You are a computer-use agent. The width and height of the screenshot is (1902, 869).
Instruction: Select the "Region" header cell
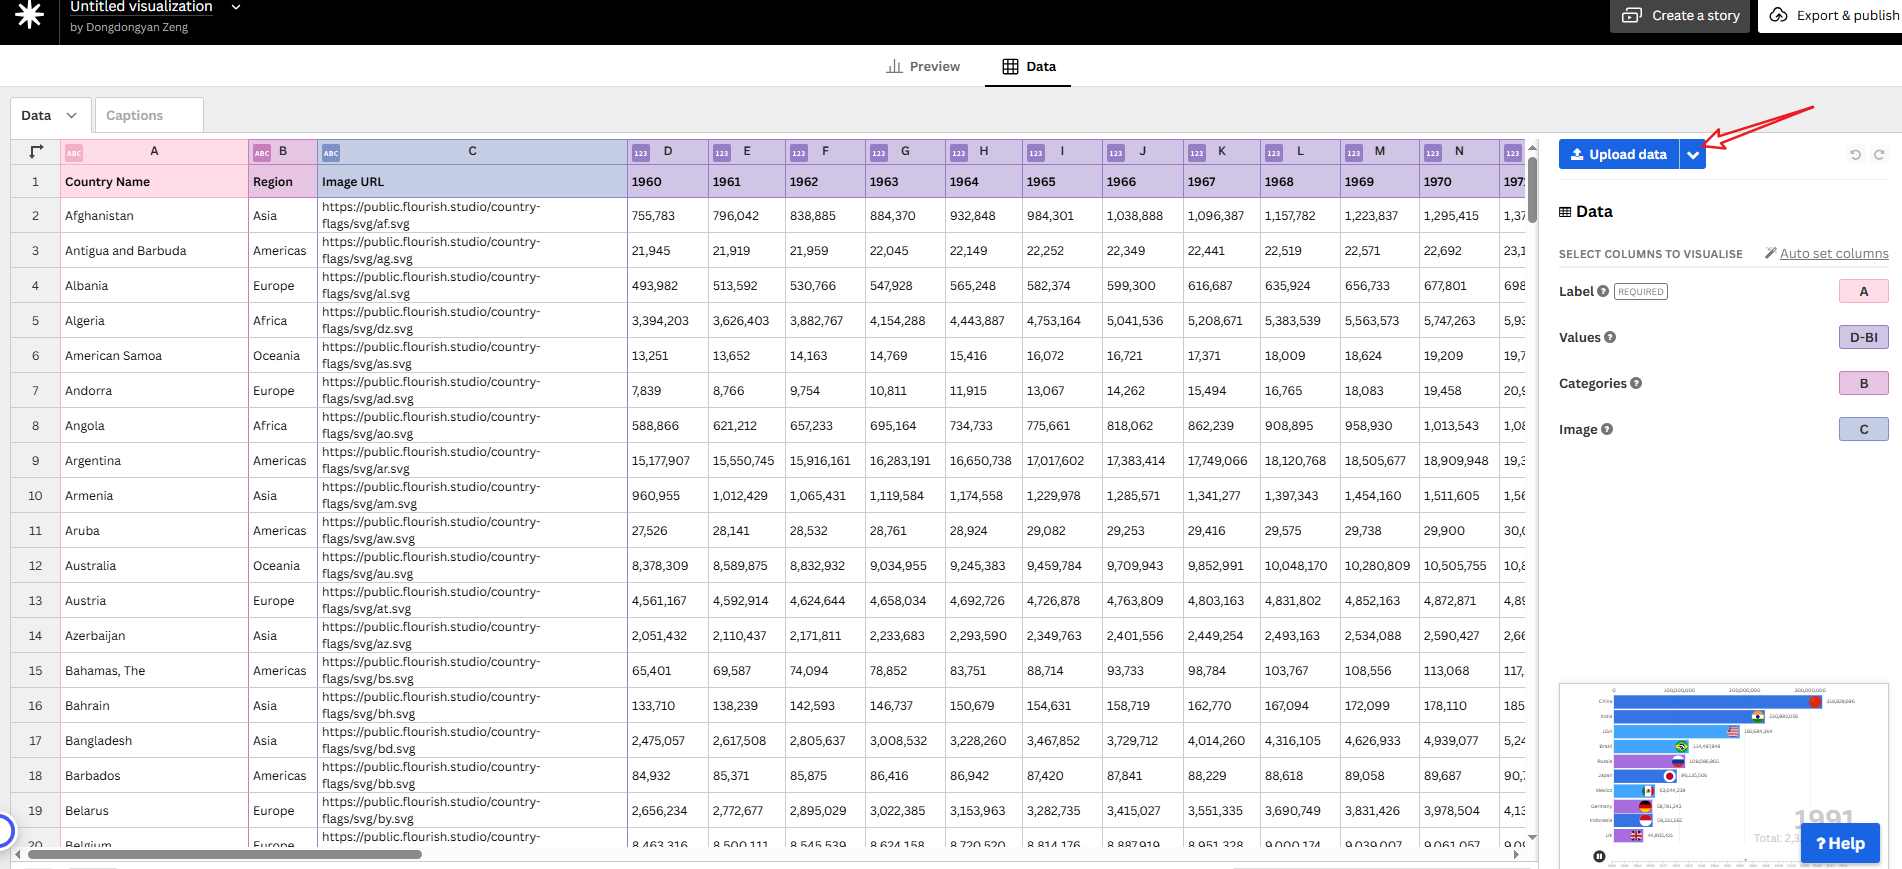283,182
